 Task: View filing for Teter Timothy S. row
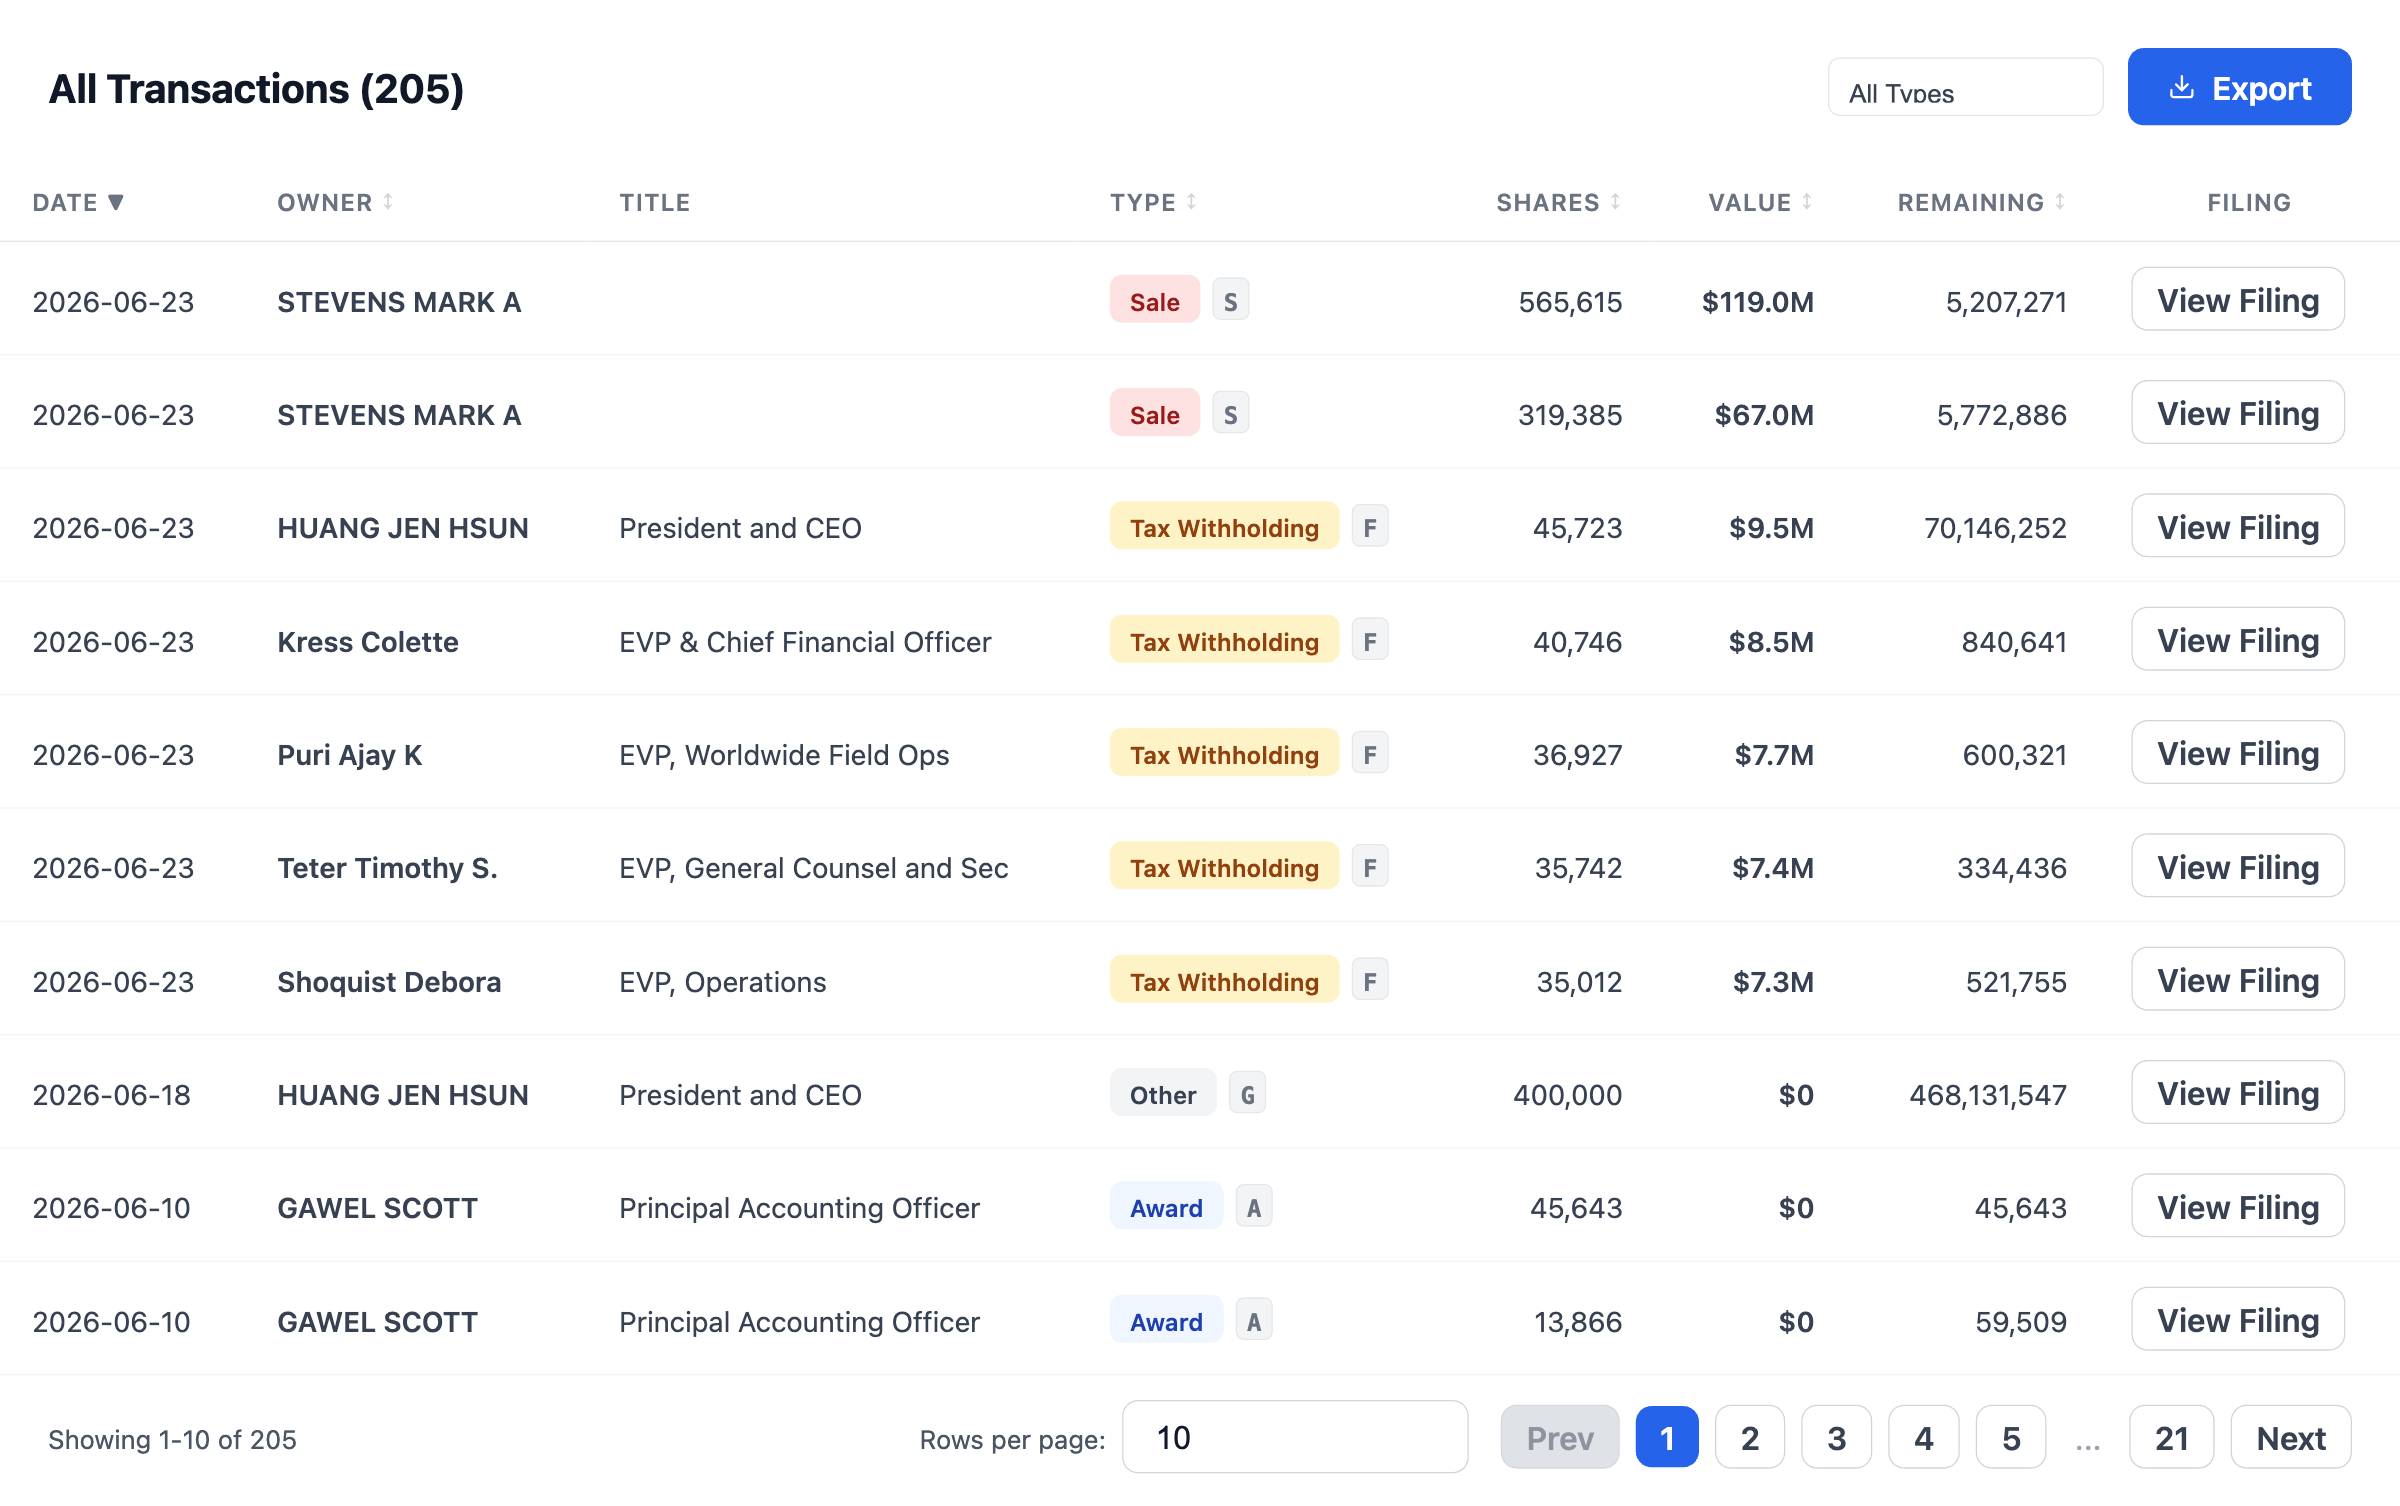point(2238,866)
